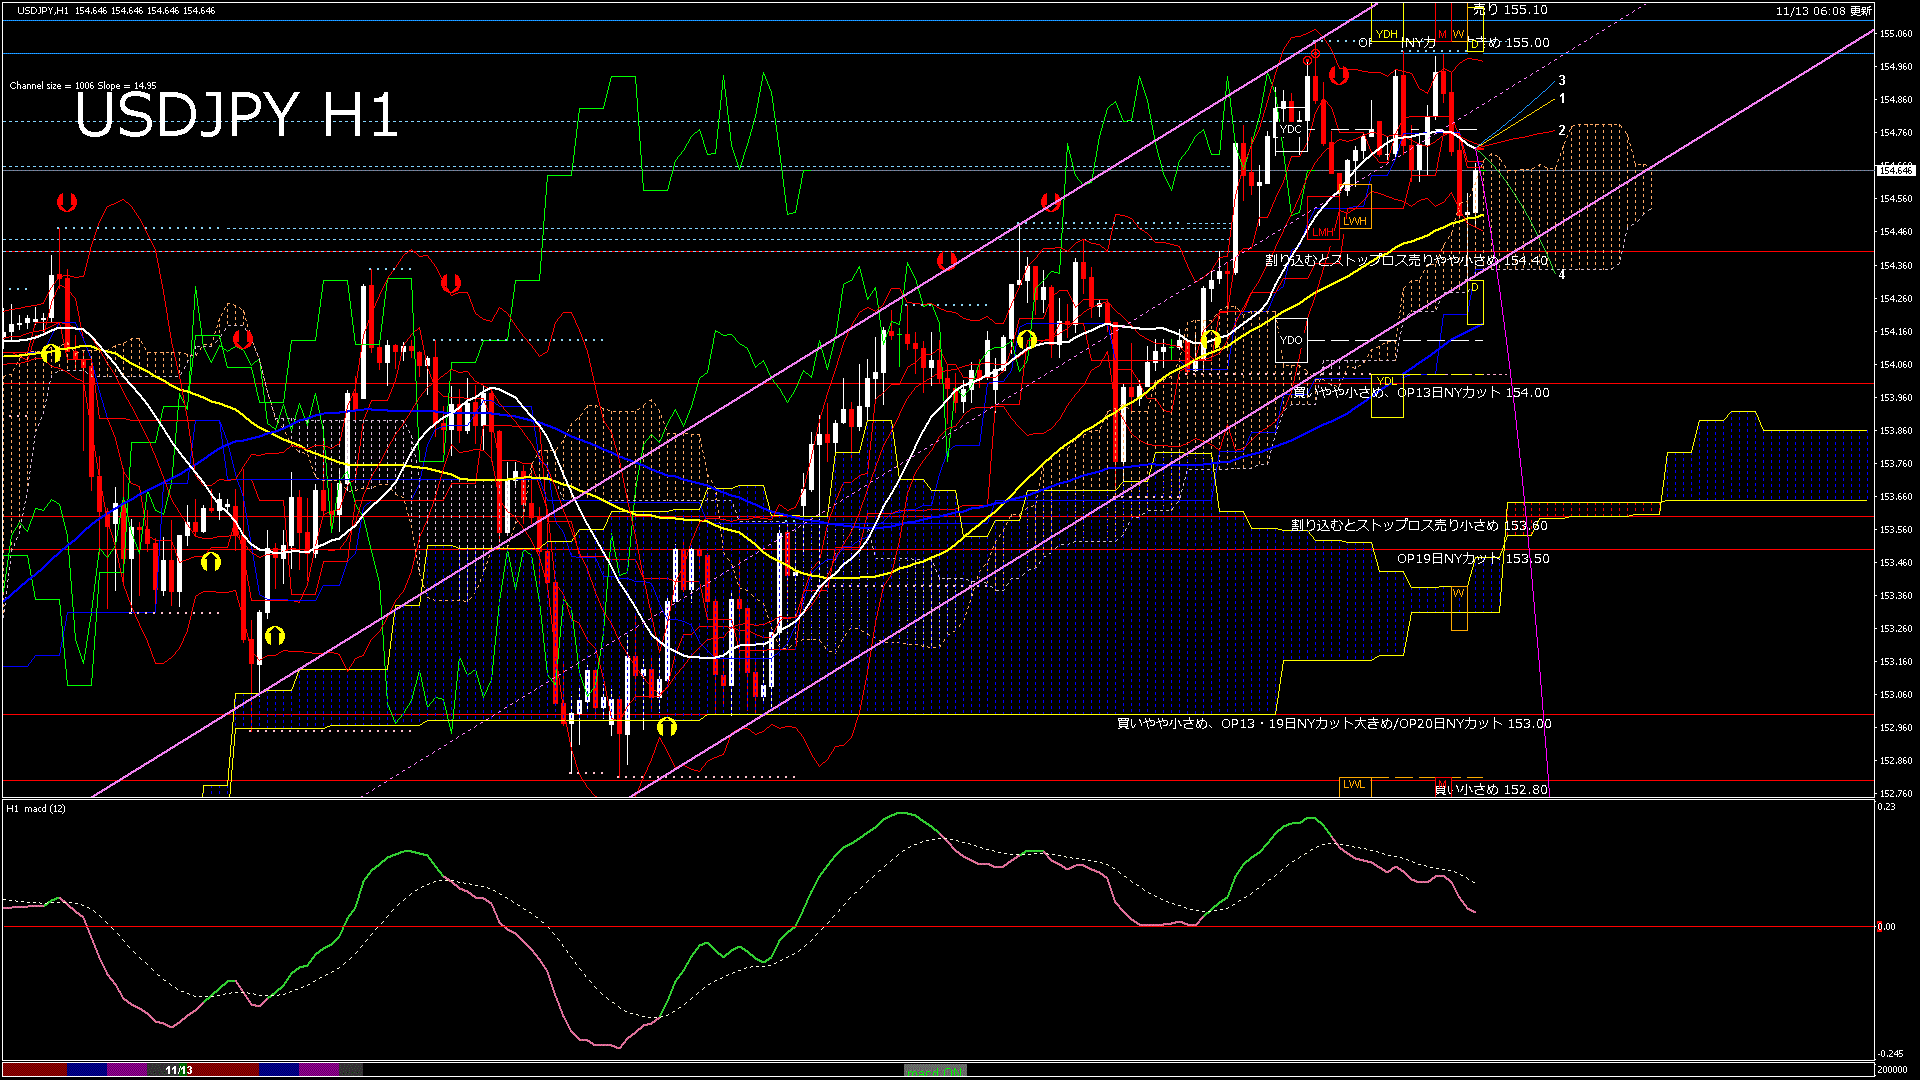Viewport: 1920px width, 1080px height.
Task: Click the red M marker box at top
Action: point(1442,34)
